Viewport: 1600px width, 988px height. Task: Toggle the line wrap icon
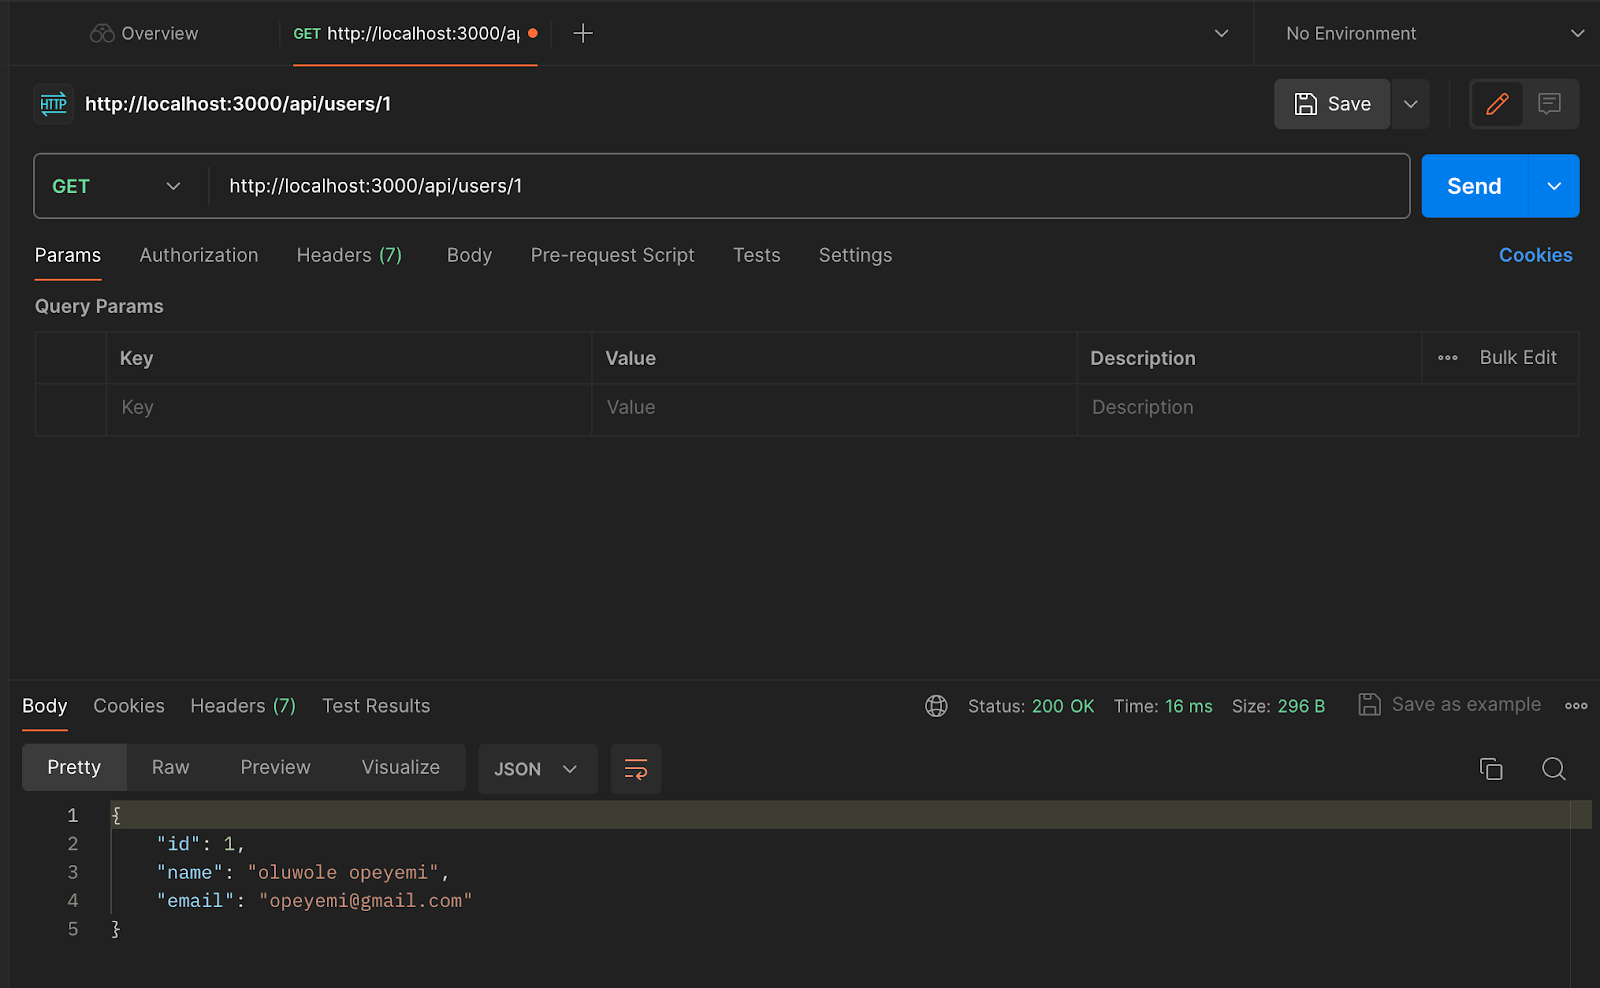coord(636,769)
